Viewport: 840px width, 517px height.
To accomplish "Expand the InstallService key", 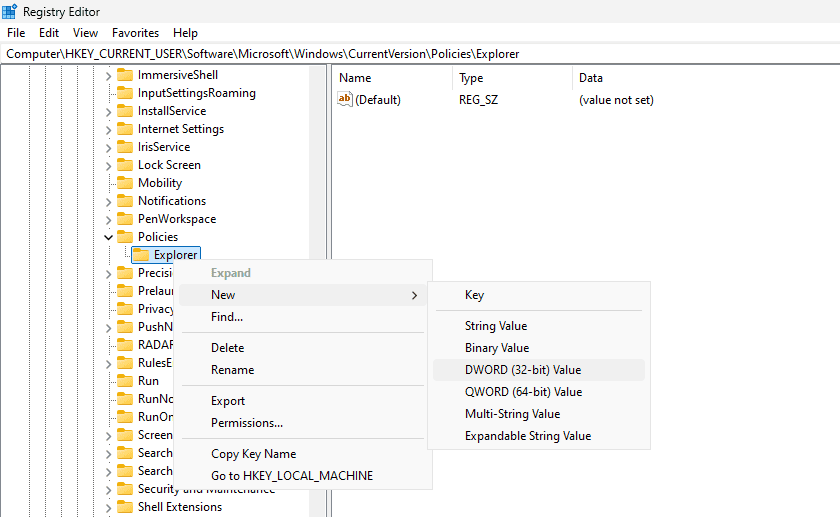I will tap(108, 111).
